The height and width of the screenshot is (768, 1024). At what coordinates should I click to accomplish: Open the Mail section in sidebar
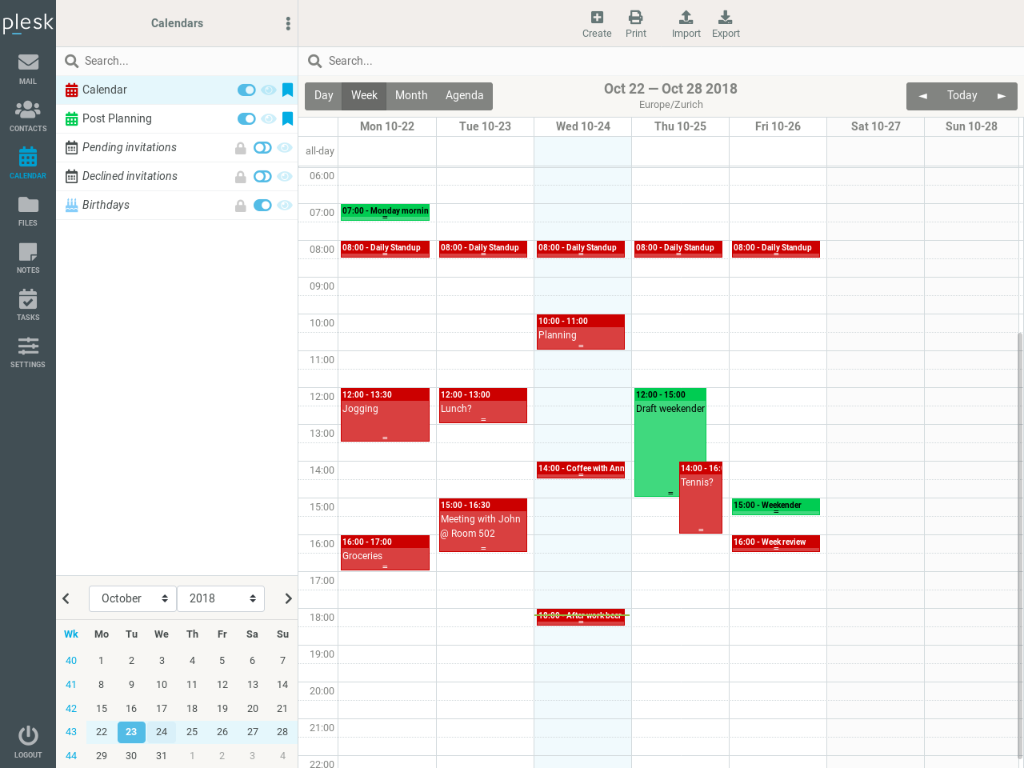[x=28, y=68]
